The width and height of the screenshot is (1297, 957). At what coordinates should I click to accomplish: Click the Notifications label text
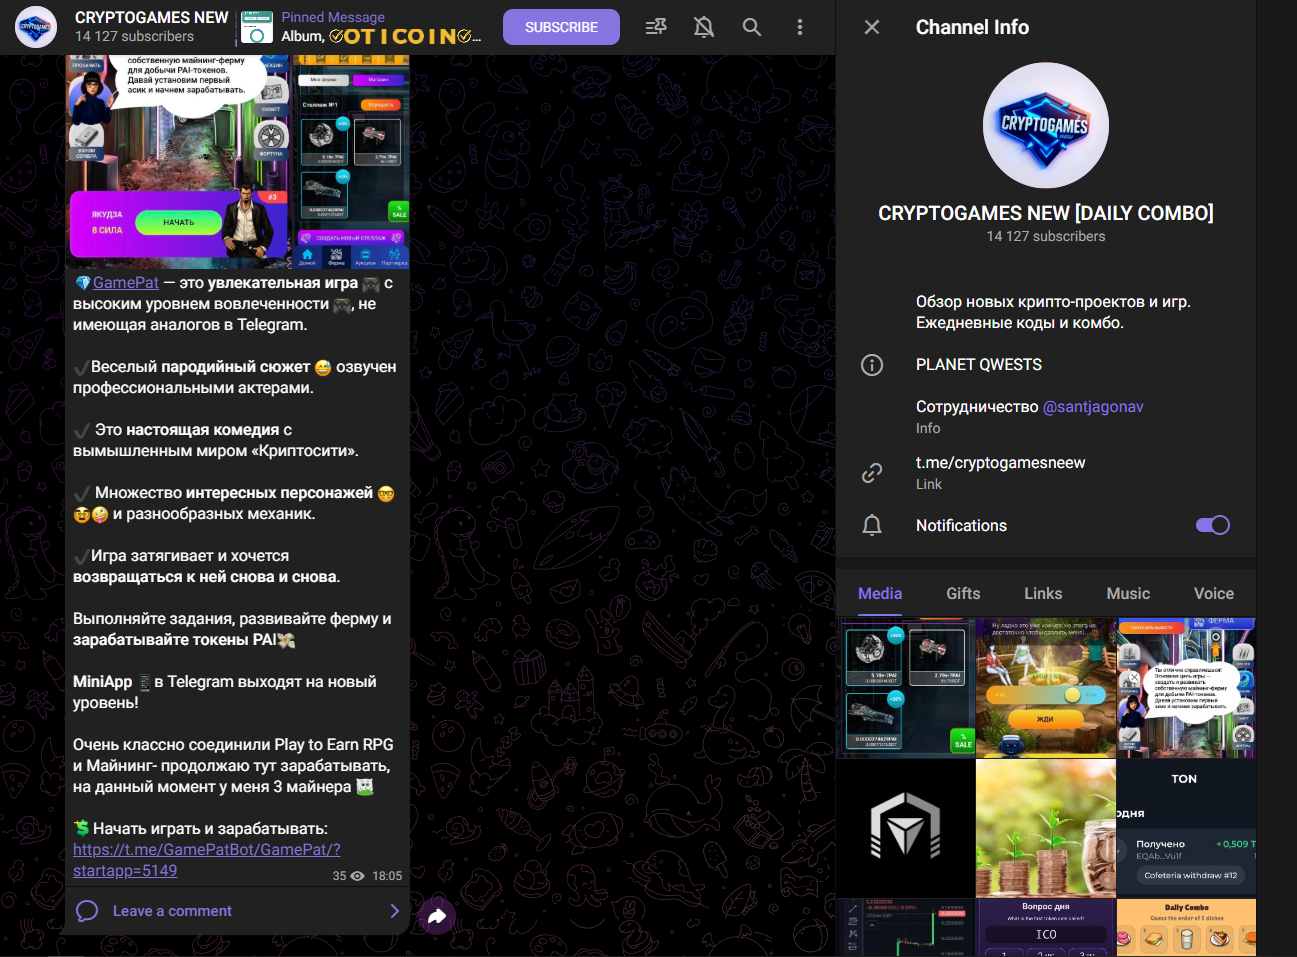coord(961,525)
